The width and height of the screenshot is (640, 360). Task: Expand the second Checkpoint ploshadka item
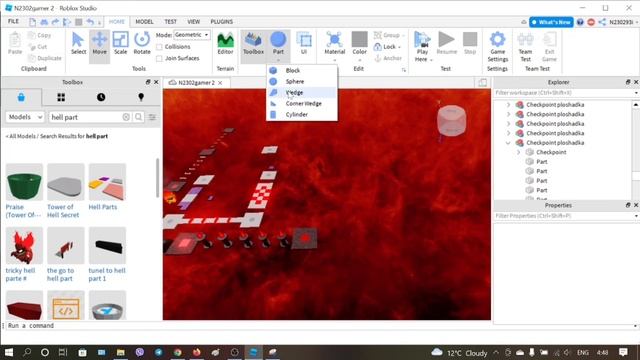pos(508,114)
